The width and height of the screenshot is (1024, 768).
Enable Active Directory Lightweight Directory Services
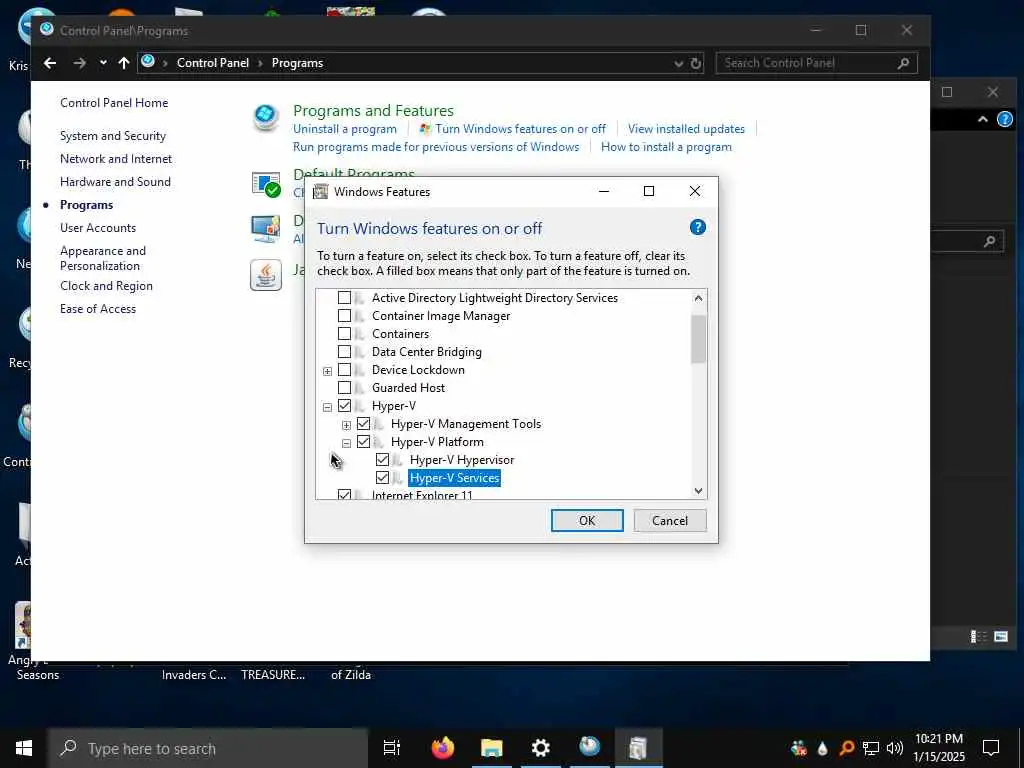pyautogui.click(x=344, y=298)
